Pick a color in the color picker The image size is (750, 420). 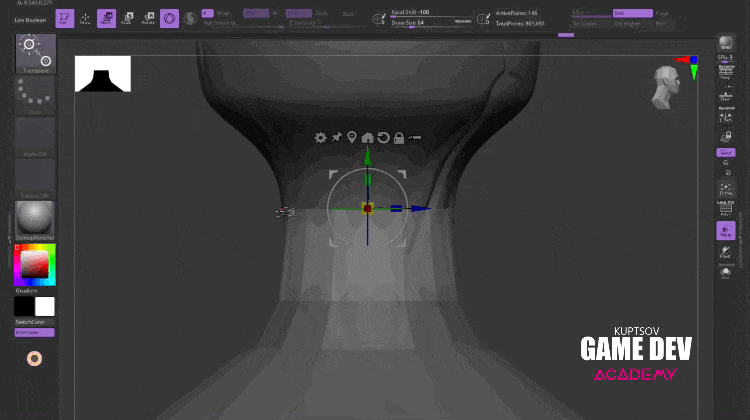click(35, 265)
